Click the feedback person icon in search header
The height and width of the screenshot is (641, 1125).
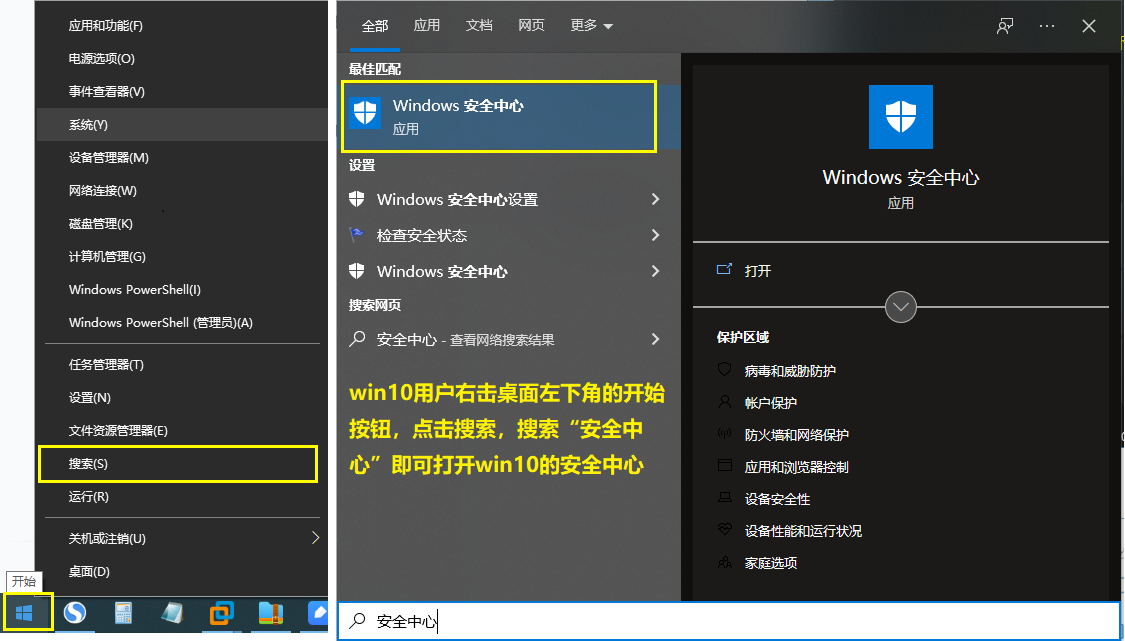(1004, 27)
